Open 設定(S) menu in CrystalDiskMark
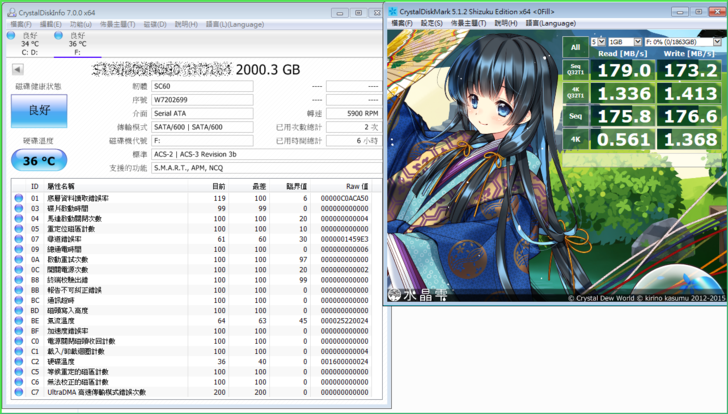728x414 pixels. (x=431, y=23)
